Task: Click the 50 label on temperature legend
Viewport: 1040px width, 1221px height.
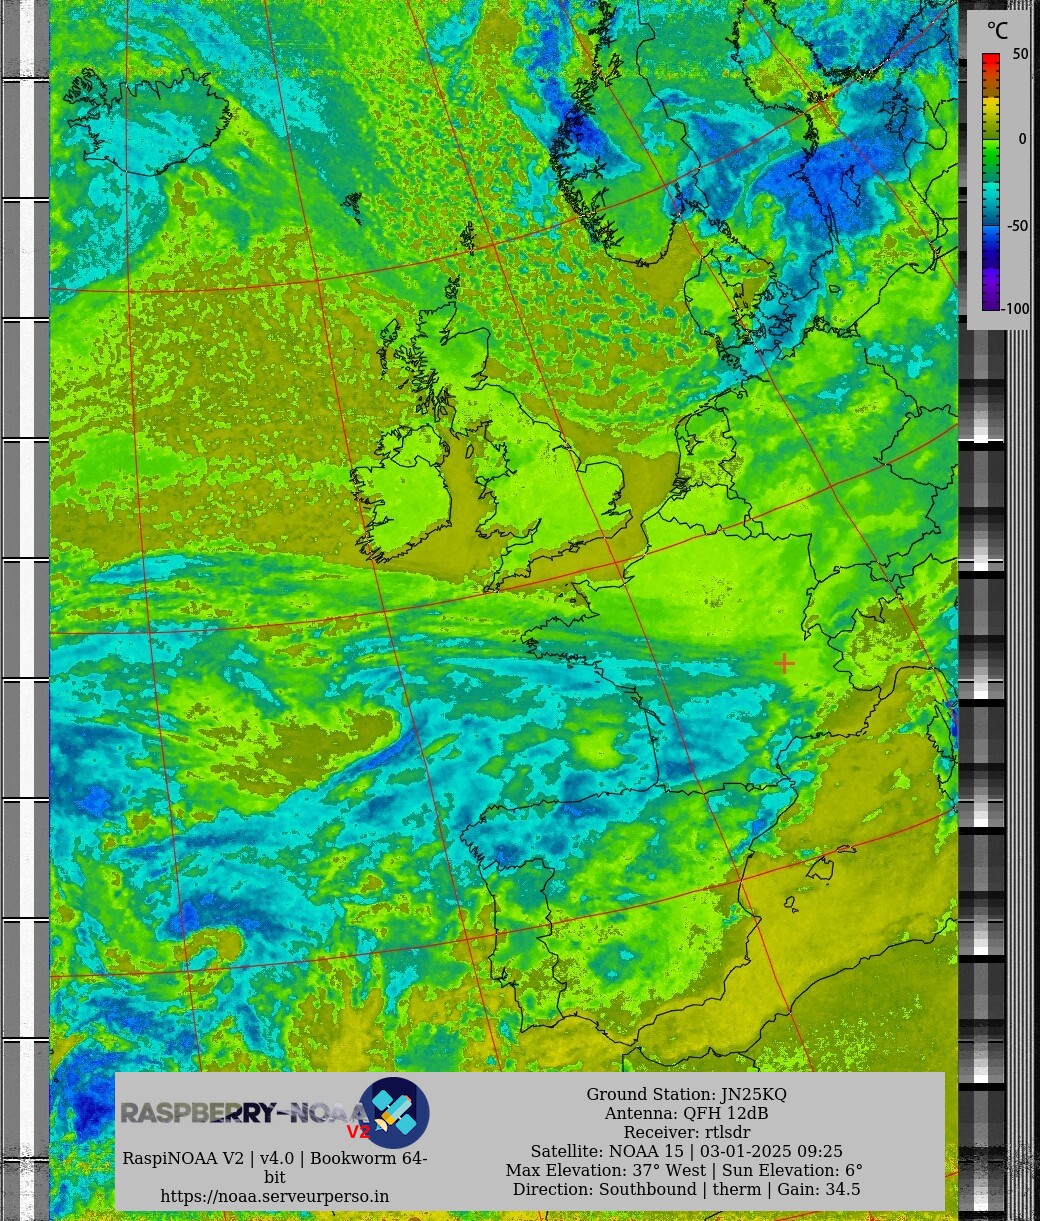Action: click(x=1020, y=55)
